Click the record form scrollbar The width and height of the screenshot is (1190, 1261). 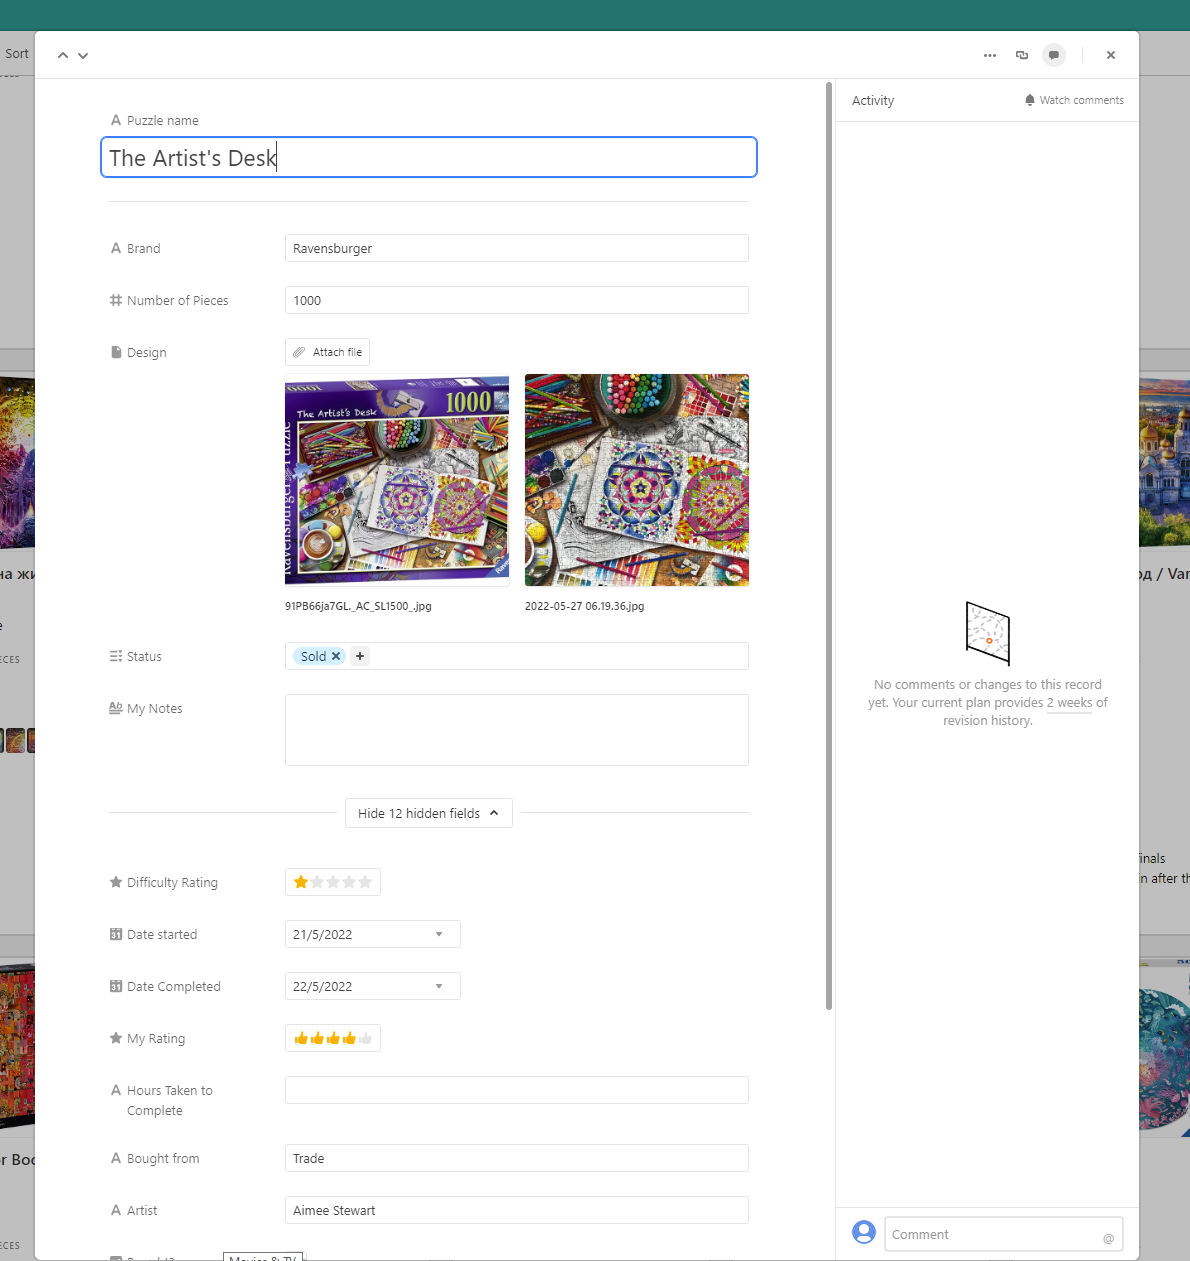click(x=829, y=546)
